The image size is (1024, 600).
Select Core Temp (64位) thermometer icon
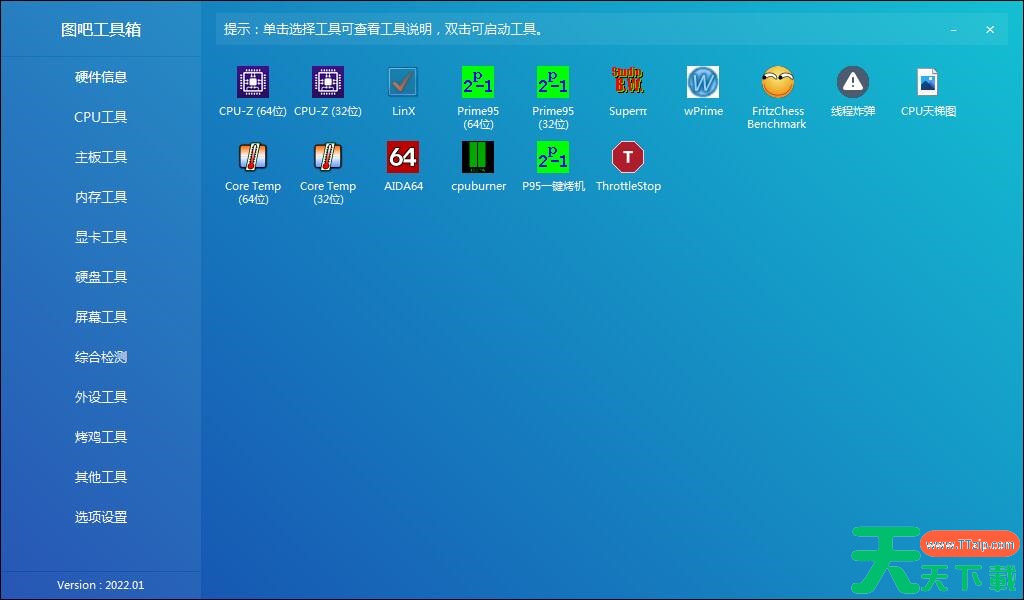click(253, 157)
